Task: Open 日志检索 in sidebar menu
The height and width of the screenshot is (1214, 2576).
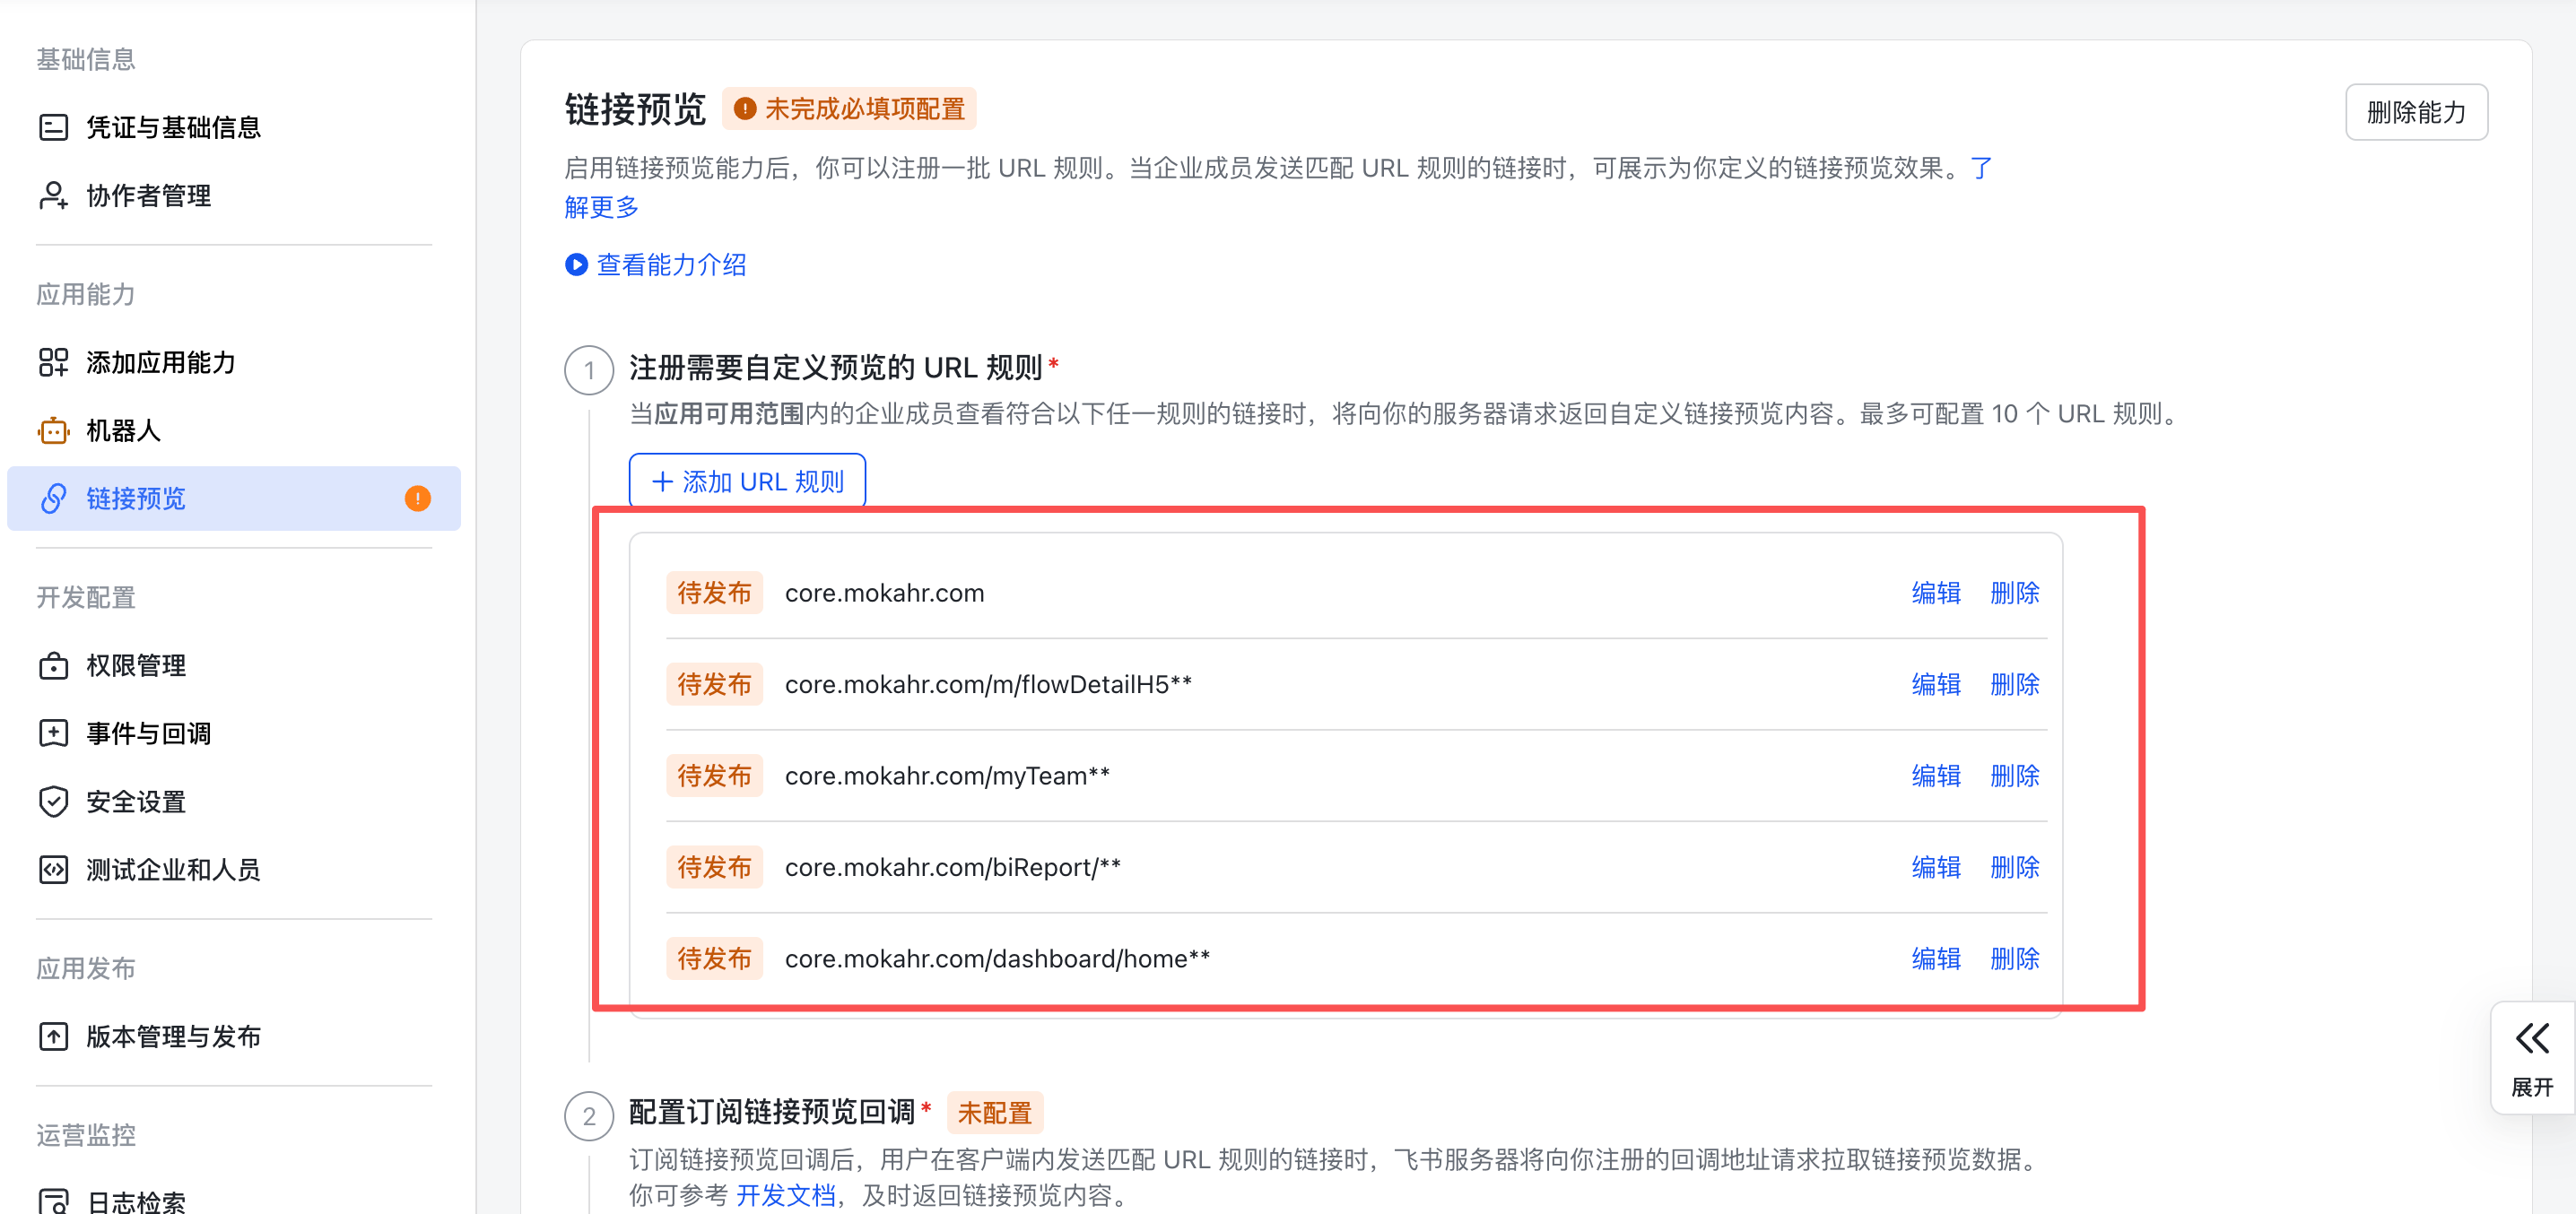Action: pyautogui.click(x=136, y=1201)
